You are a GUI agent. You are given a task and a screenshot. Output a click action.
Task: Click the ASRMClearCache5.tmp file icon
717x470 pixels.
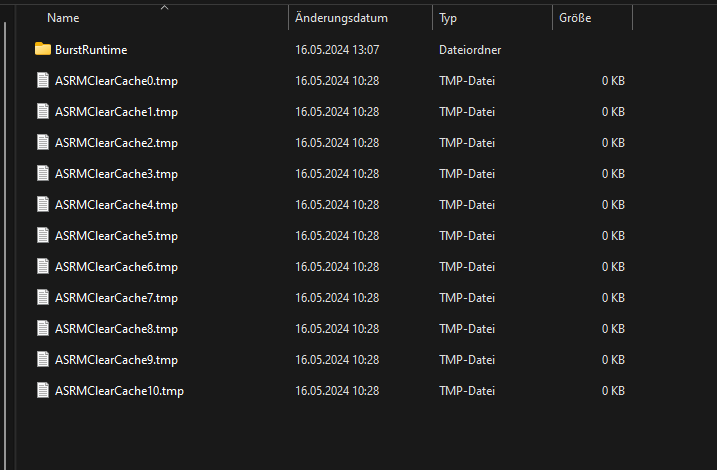pos(42,235)
